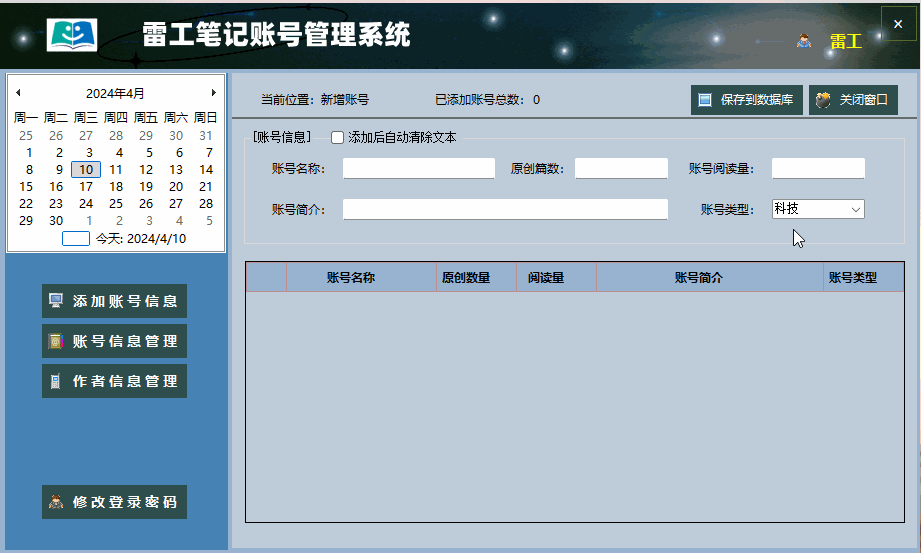Click the bomb icon on 关闭窗口 button
Image resolution: width=921 pixels, height=553 pixels.
[823, 100]
